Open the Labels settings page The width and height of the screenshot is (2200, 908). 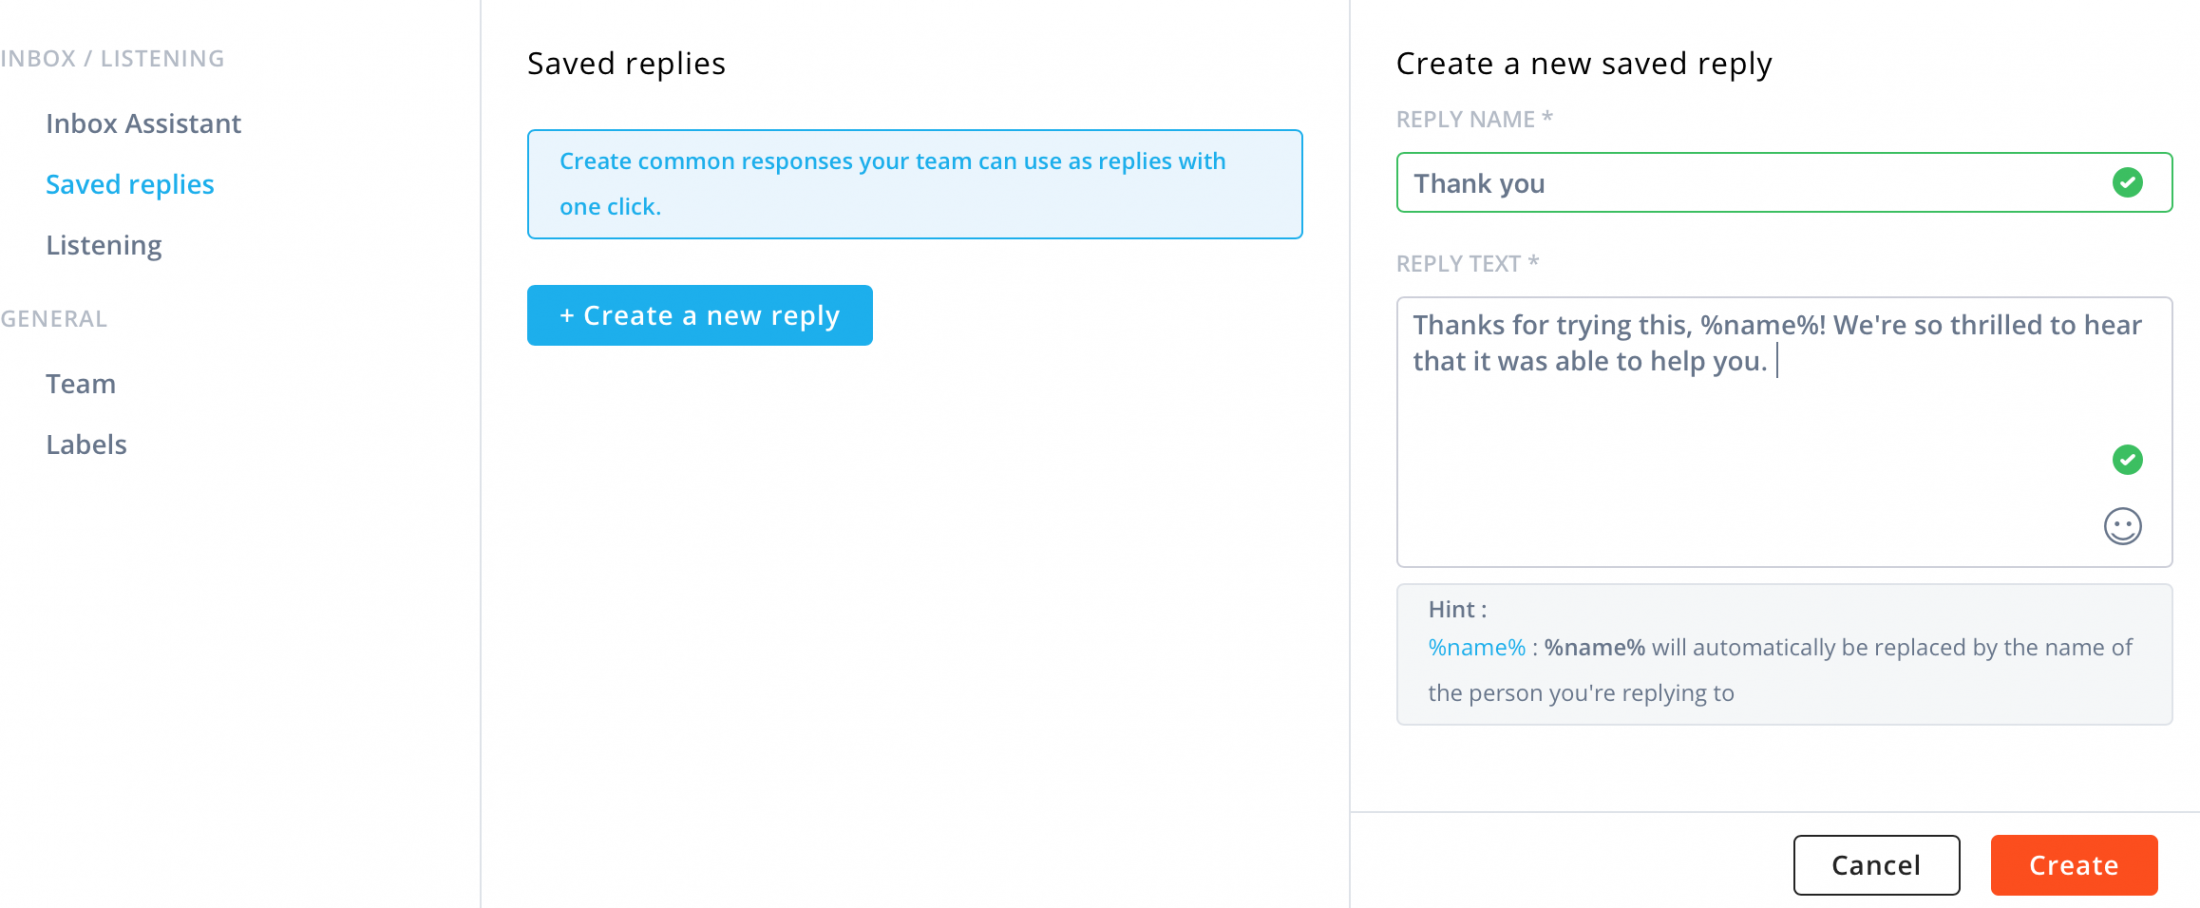[86, 445]
